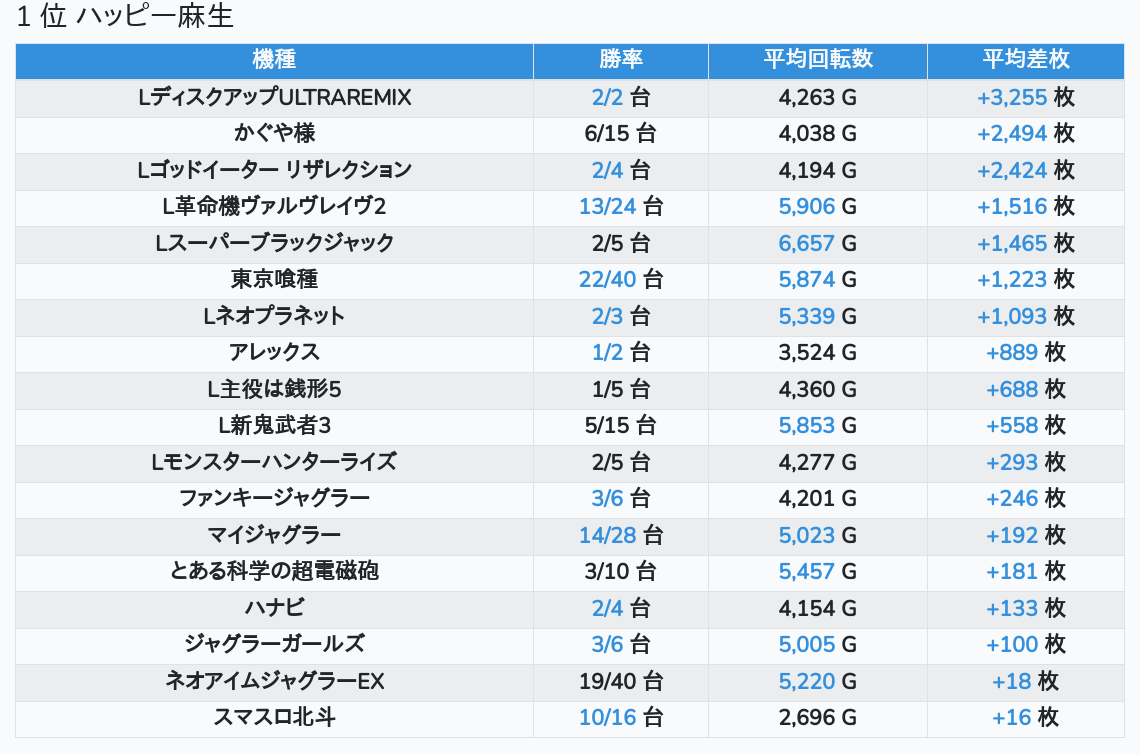Screen dimensions: 1140x754
Task: Click the アレックス machine name
Action: pyautogui.click(x=274, y=352)
